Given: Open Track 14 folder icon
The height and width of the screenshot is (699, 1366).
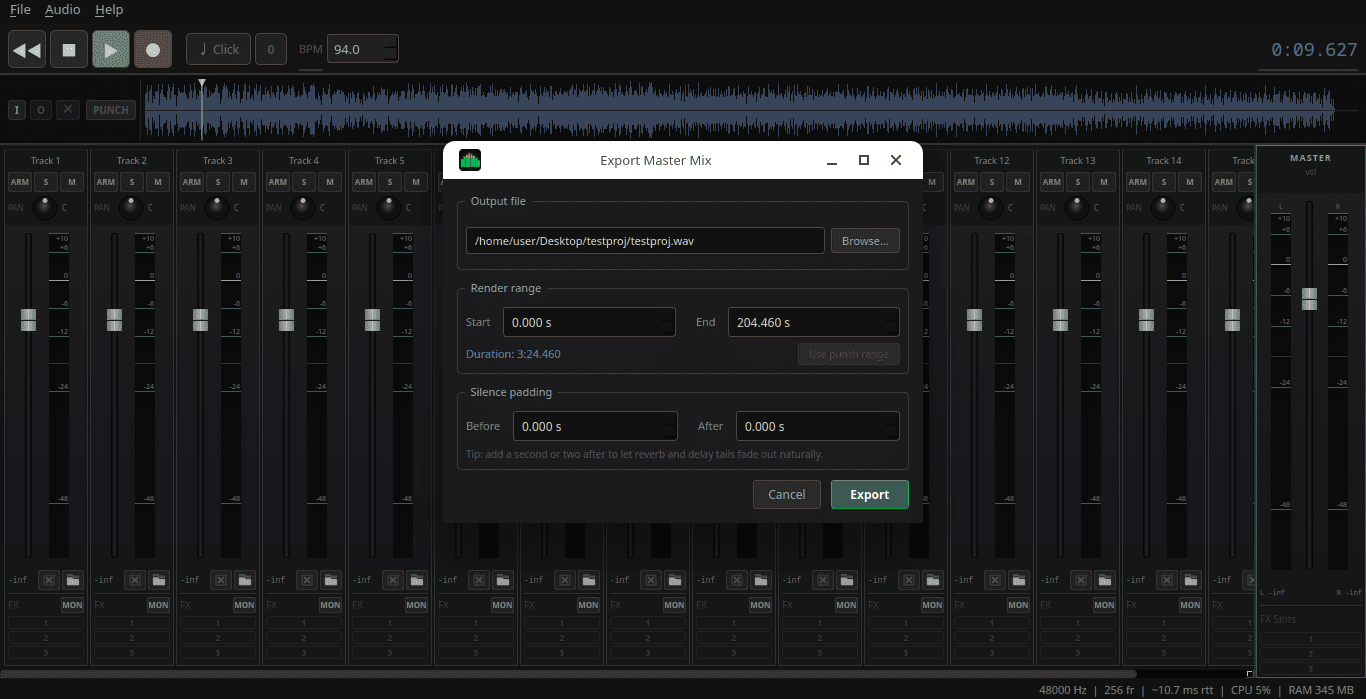Looking at the screenshot, I should (1191, 580).
